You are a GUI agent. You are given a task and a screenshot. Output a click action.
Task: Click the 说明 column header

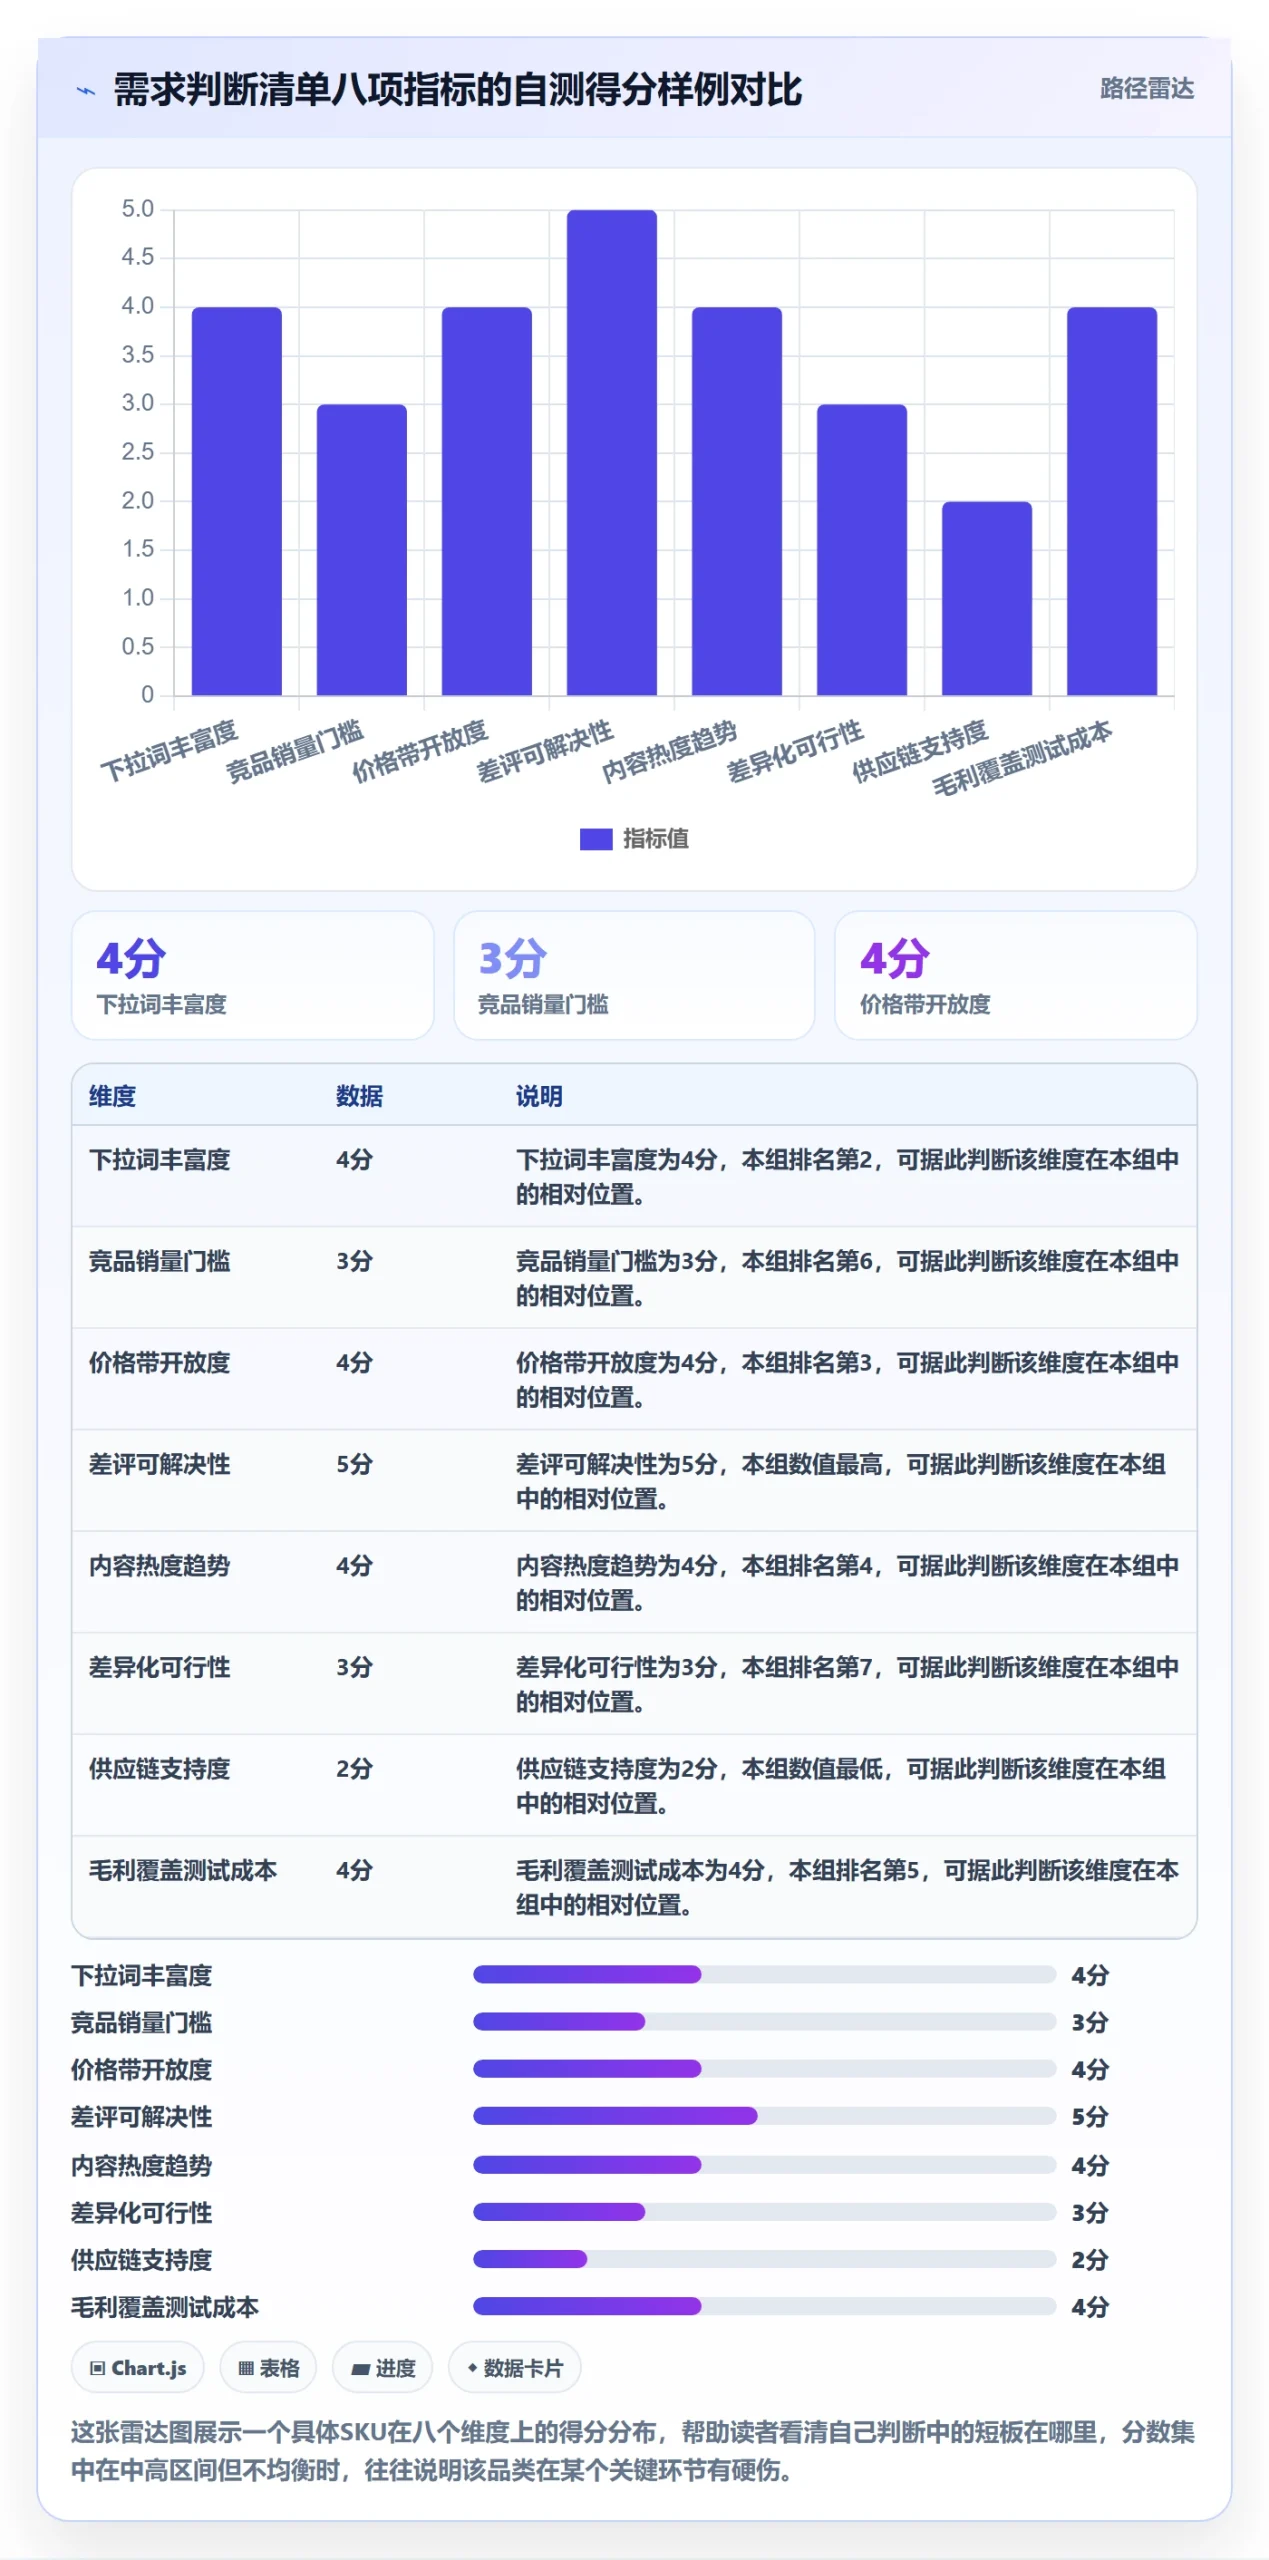pyautogui.click(x=539, y=1096)
